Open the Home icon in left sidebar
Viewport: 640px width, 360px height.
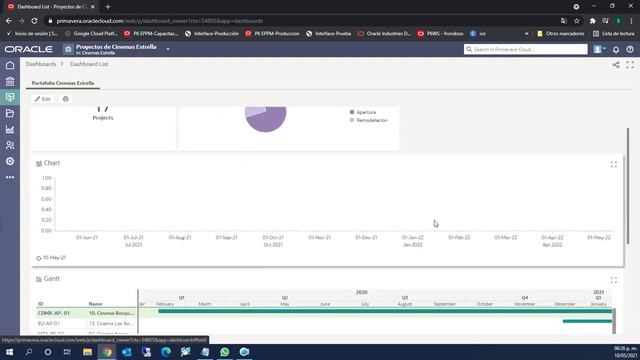tap(10, 65)
